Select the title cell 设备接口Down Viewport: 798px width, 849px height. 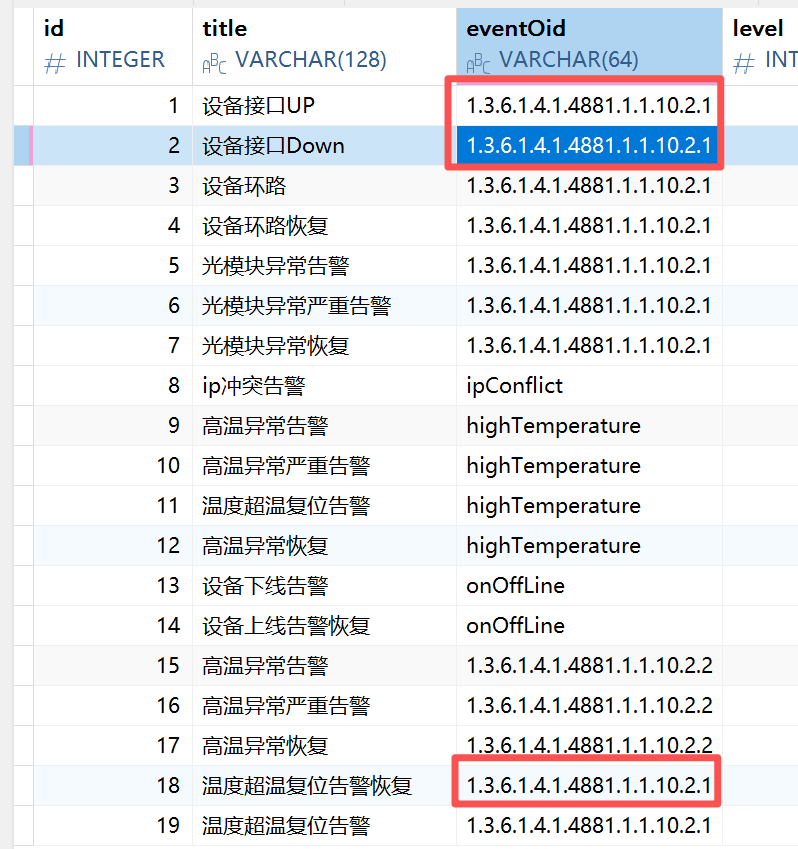[x=272, y=146]
